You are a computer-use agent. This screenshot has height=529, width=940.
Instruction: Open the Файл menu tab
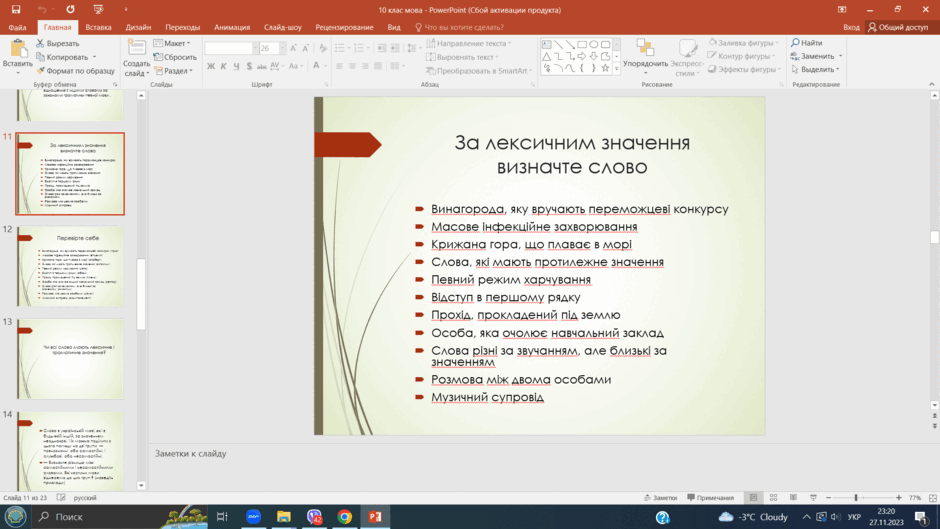tap(17, 27)
